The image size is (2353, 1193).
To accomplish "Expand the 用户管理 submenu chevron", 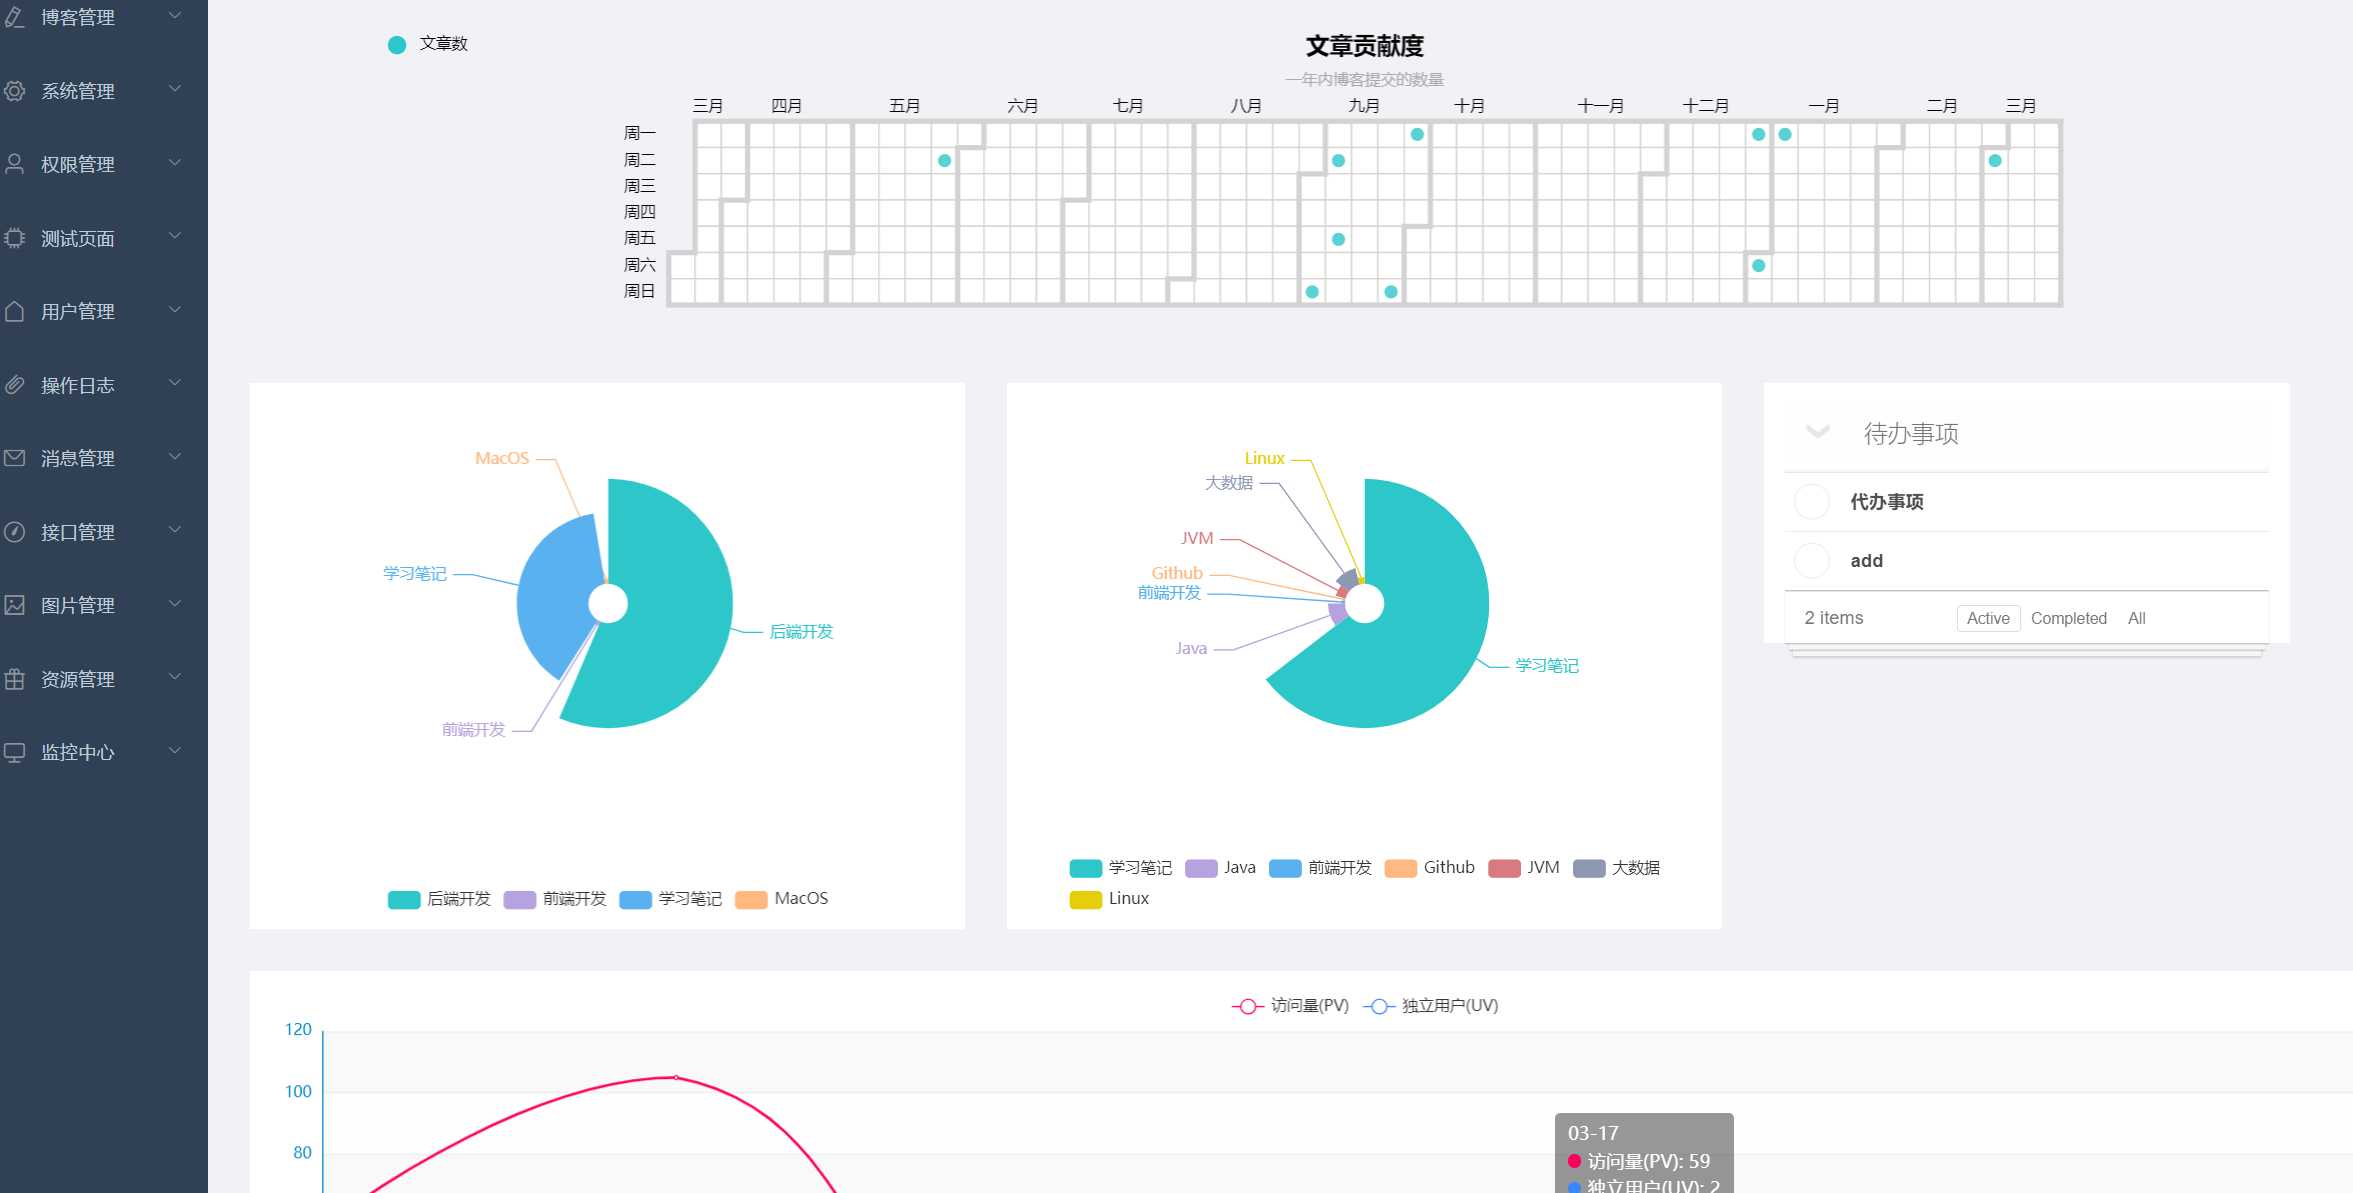I will point(175,310).
